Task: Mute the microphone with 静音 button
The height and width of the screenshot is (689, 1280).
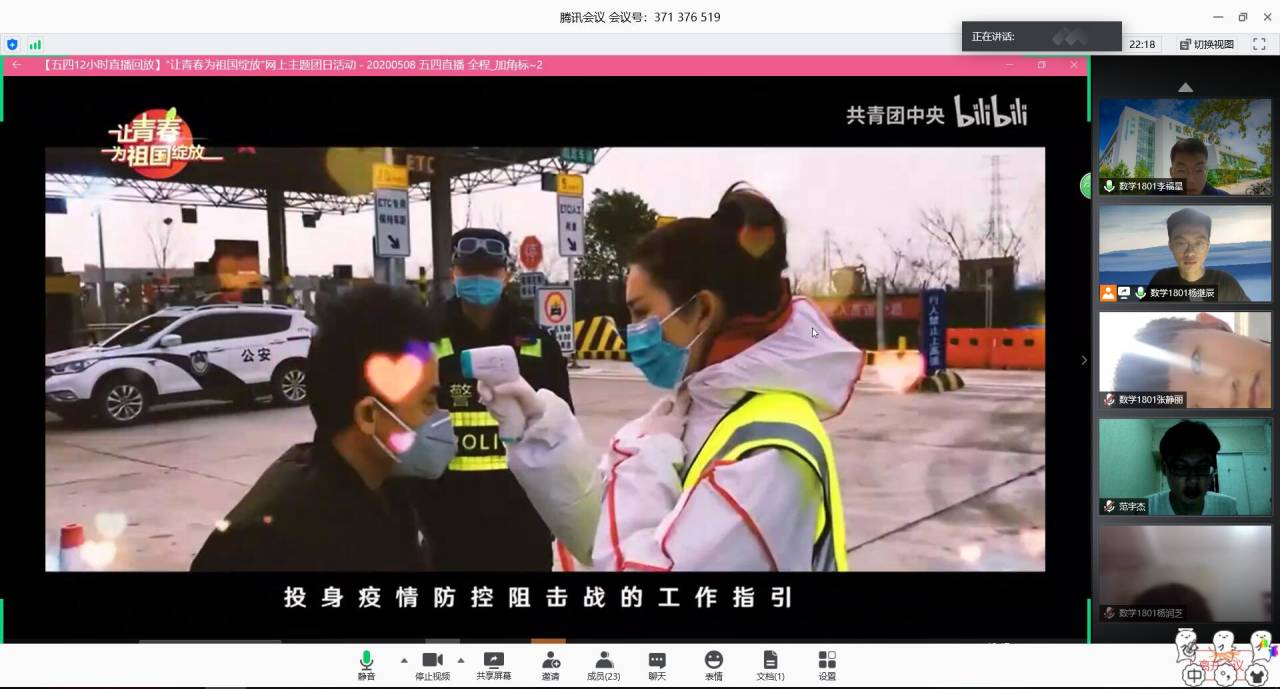Action: 367,664
